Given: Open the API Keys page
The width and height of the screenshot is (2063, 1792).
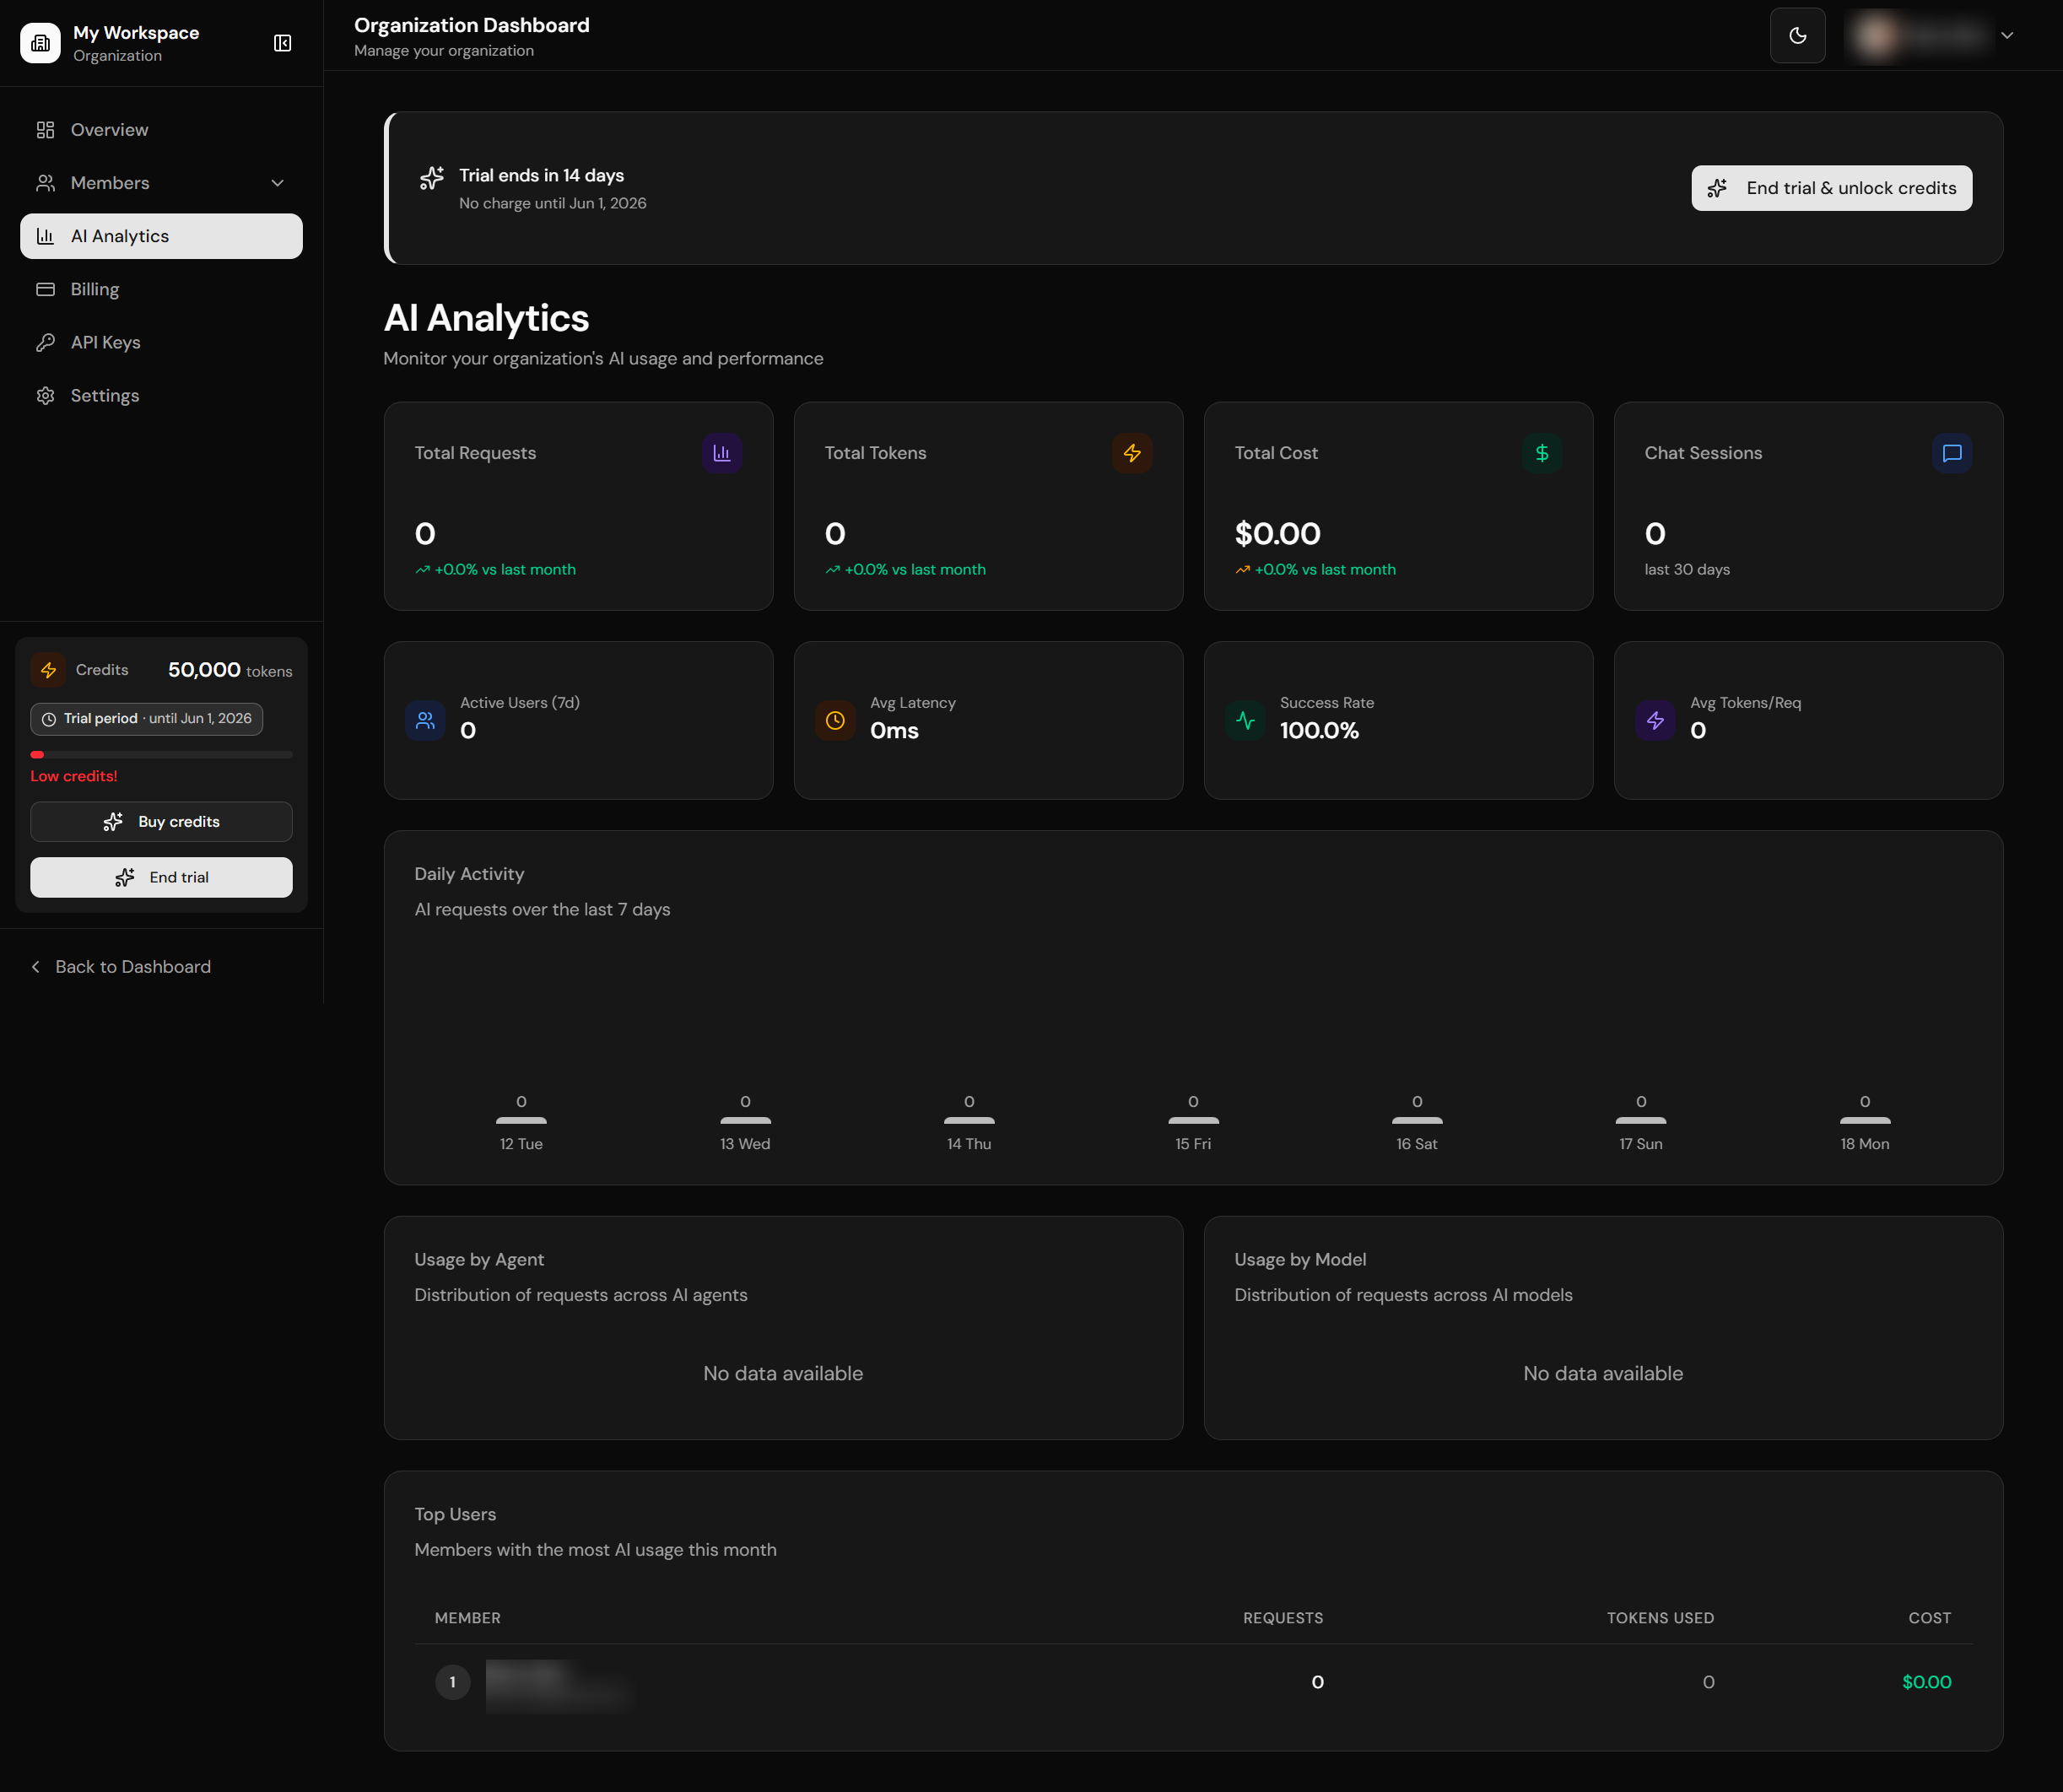Looking at the screenshot, I should (161, 342).
